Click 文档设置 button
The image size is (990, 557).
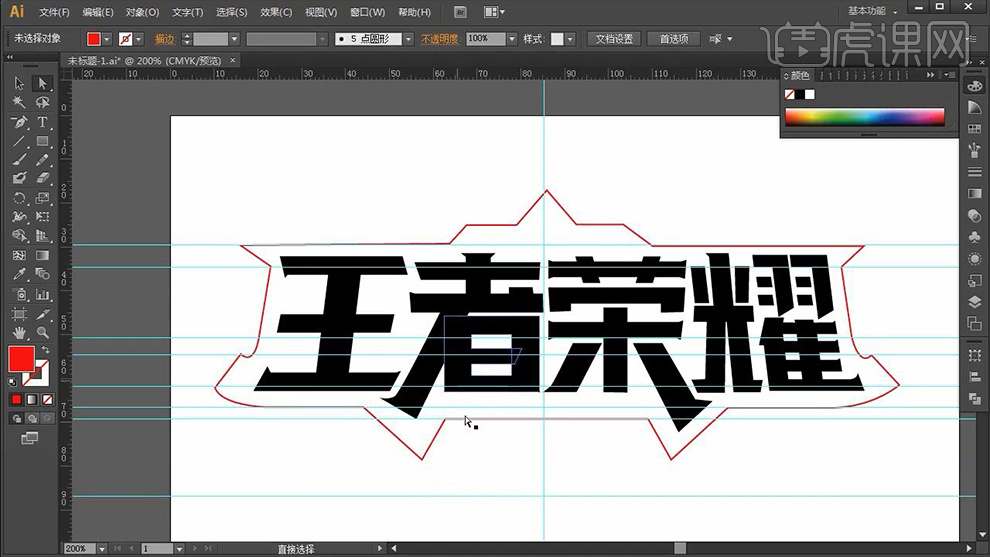(x=614, y=39)
